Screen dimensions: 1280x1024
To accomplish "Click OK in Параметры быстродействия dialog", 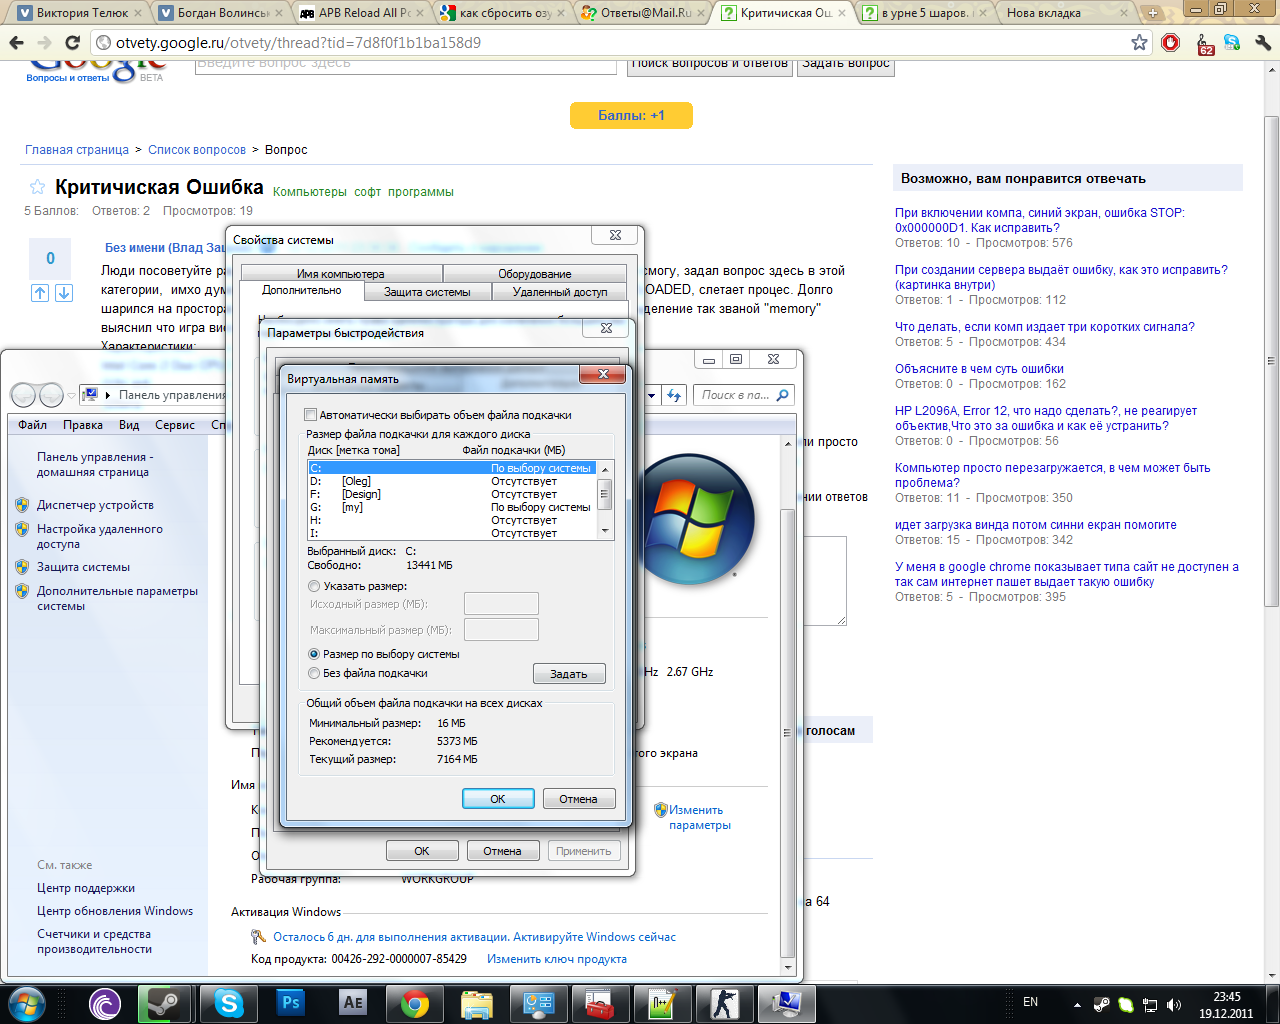I will click(422, 851).
